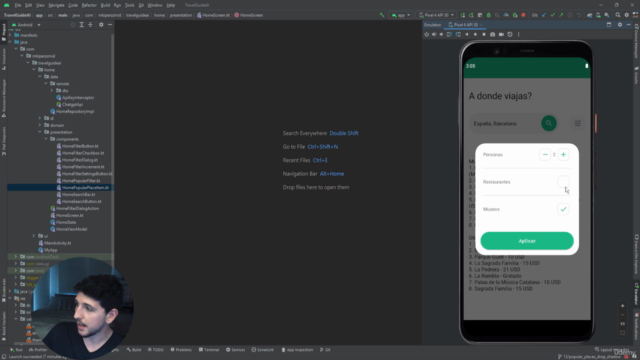Decrease Personas count with minus button

pos(545,155)
